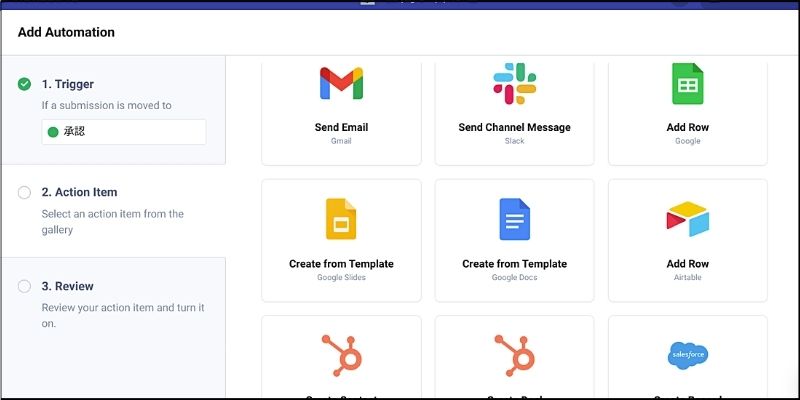Select the Google Docs icon
This screenshot has width=800, height=400.
pos(514,219)
